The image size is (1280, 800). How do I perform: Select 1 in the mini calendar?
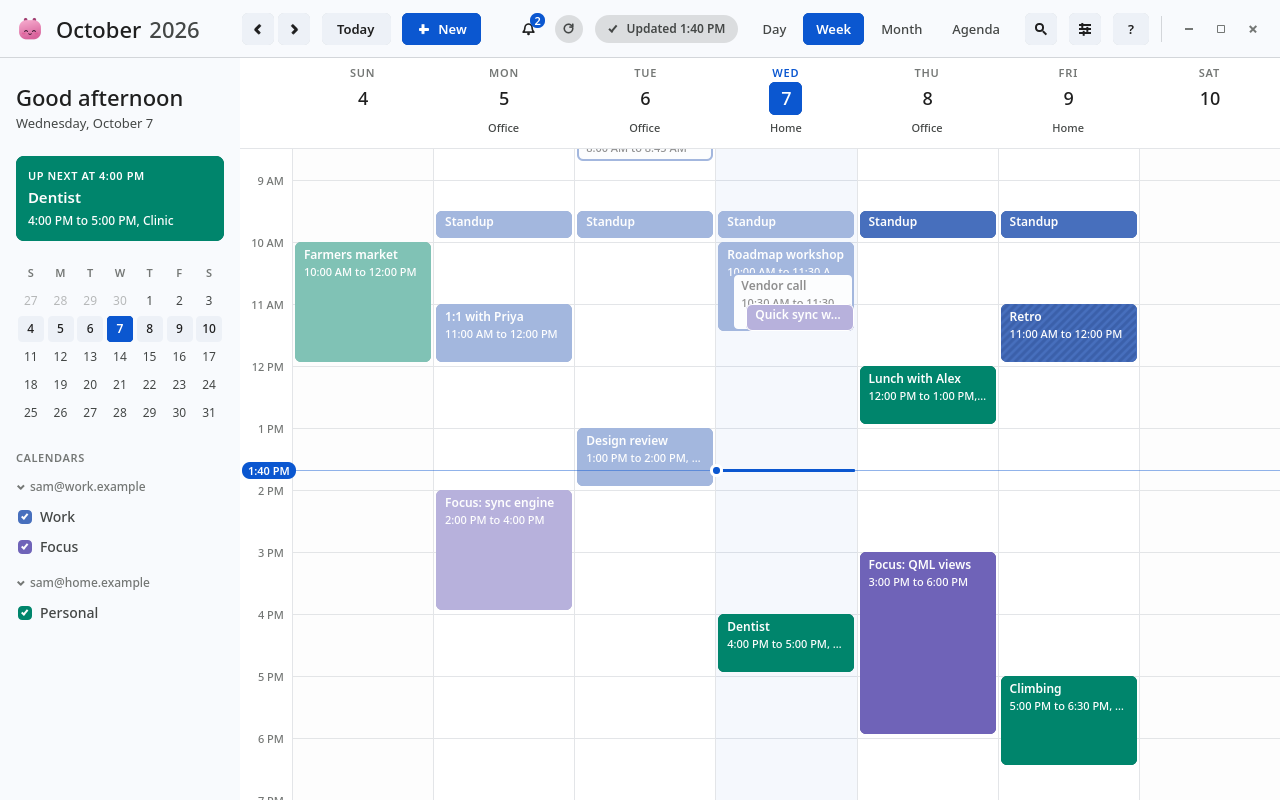[149, 301]
